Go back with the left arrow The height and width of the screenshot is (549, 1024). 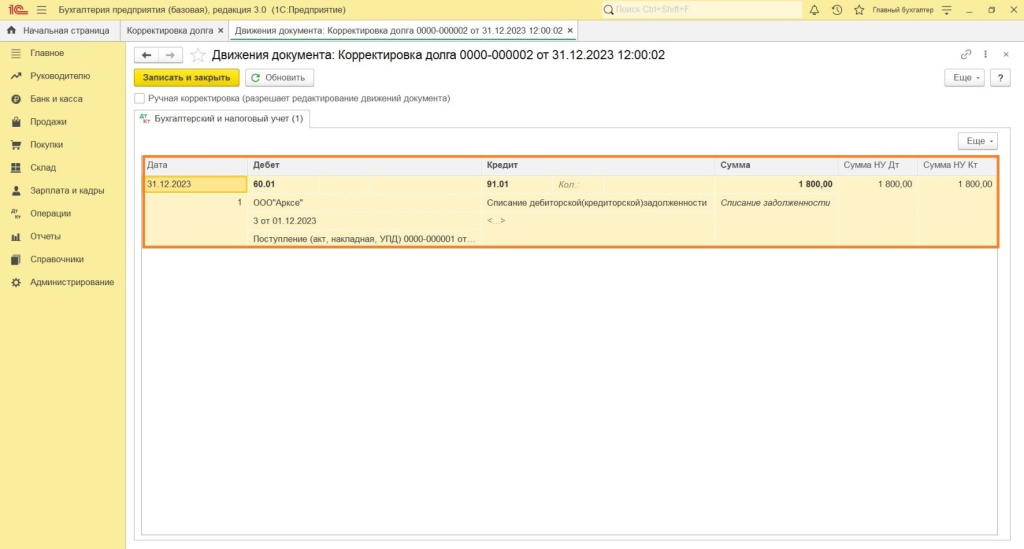[x=146, y=55]
